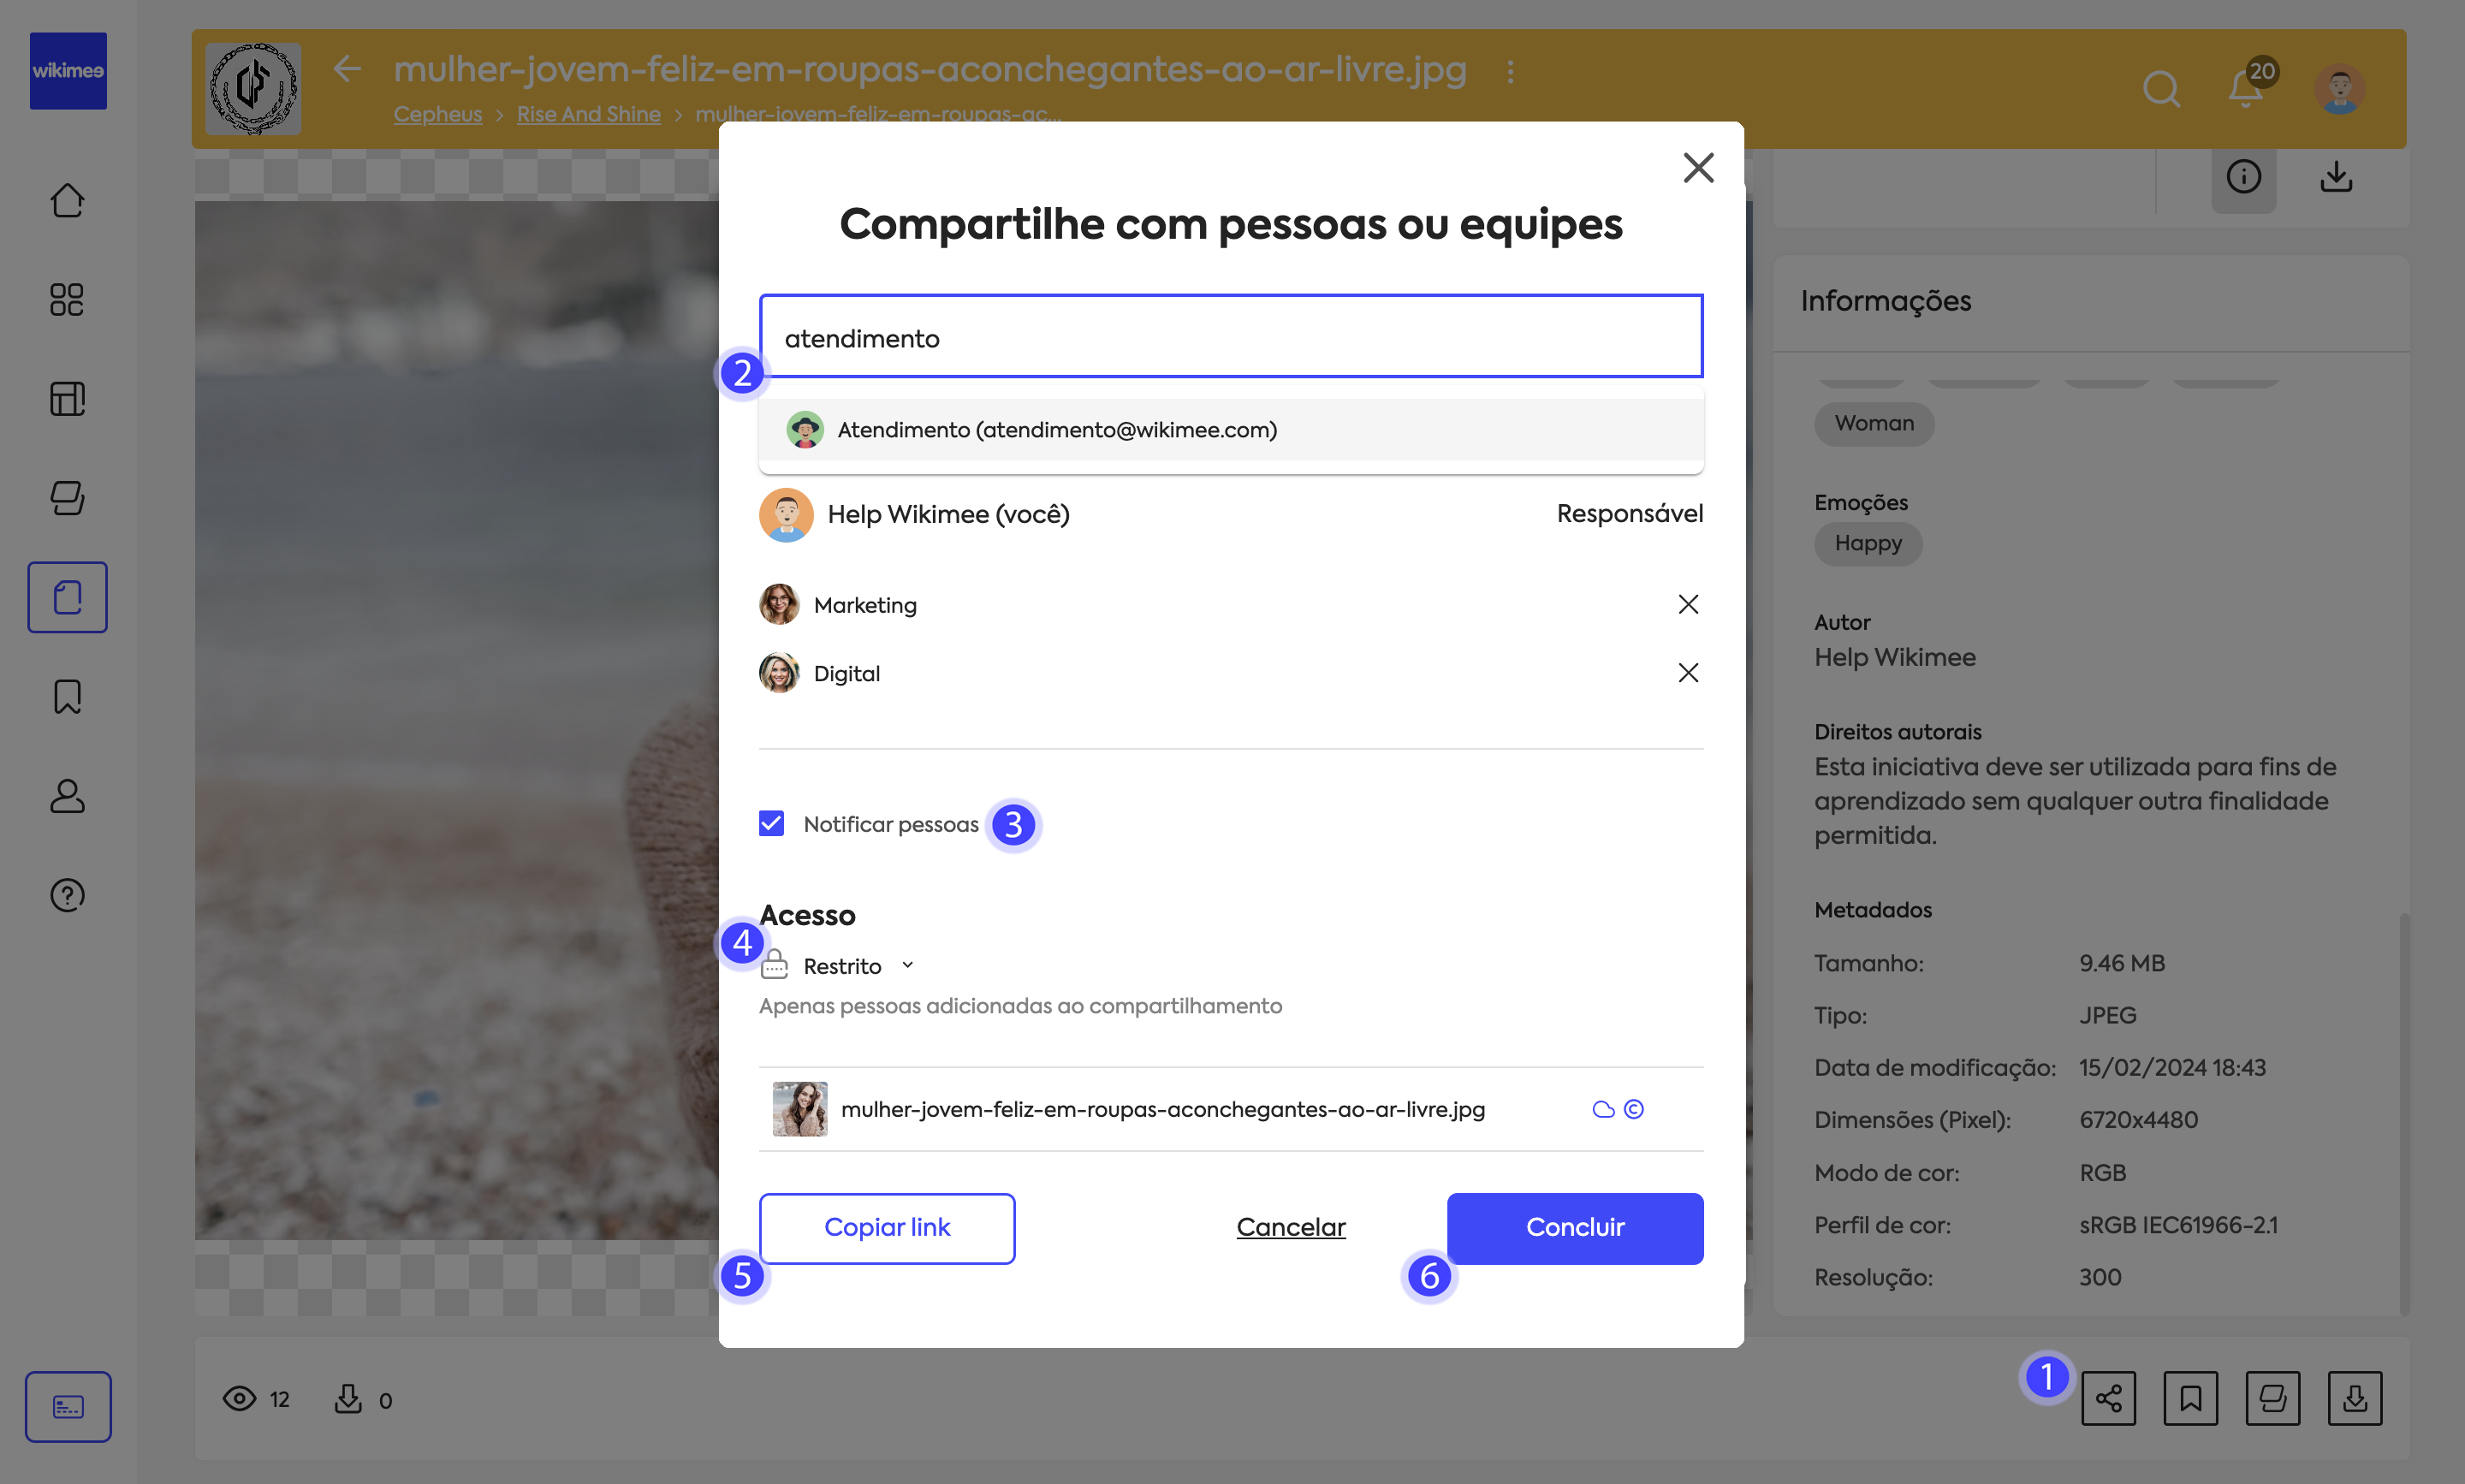Open the notifications bell icon
This screenshot has height=1484, width=2465.
[x=2246, y=88]
